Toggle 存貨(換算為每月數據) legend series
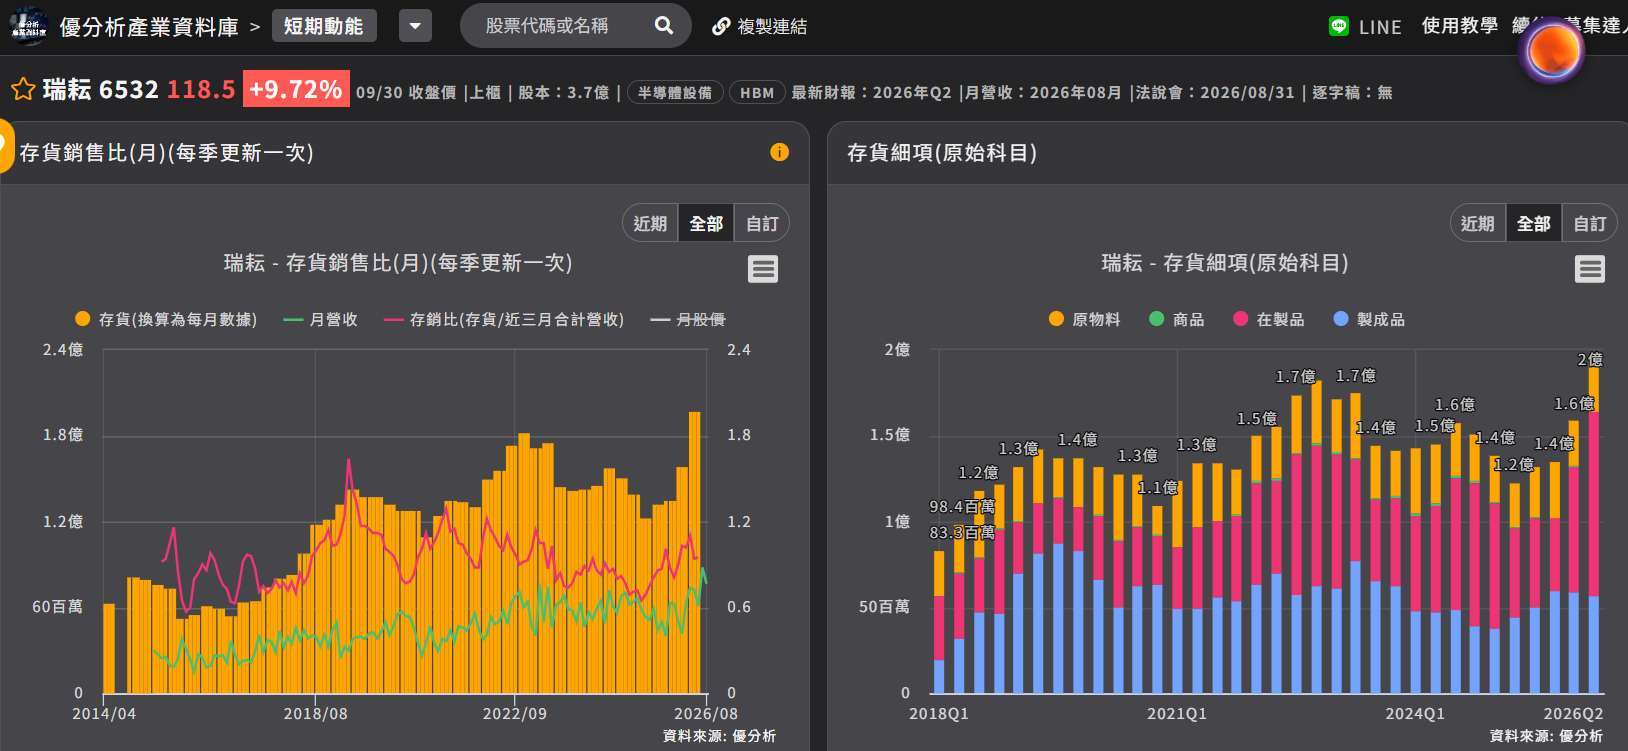Viewport: 1628px width, 751px height. click(x=166, y=319)
